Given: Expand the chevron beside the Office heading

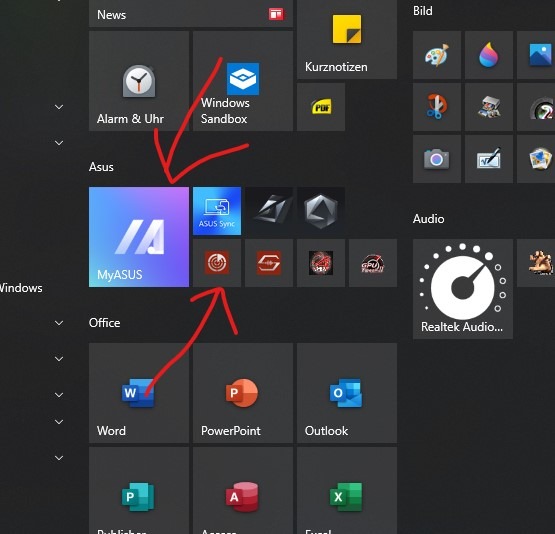Looking at the screenshot, I should [59, 323].
